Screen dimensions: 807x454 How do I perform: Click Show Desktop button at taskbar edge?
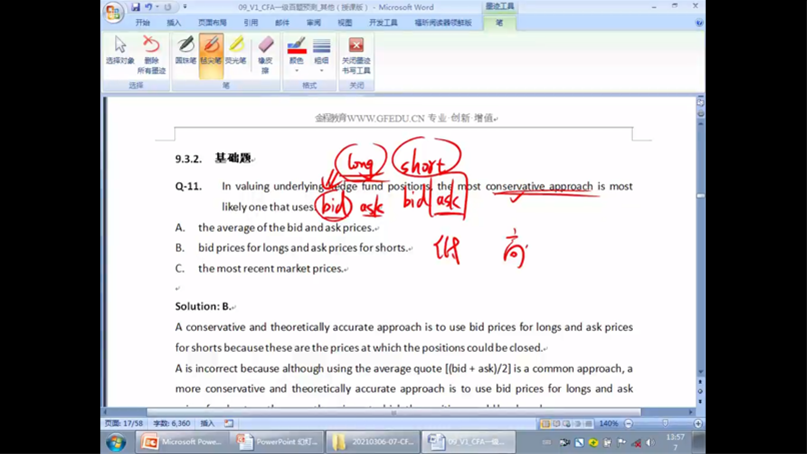tap(699, 442)
